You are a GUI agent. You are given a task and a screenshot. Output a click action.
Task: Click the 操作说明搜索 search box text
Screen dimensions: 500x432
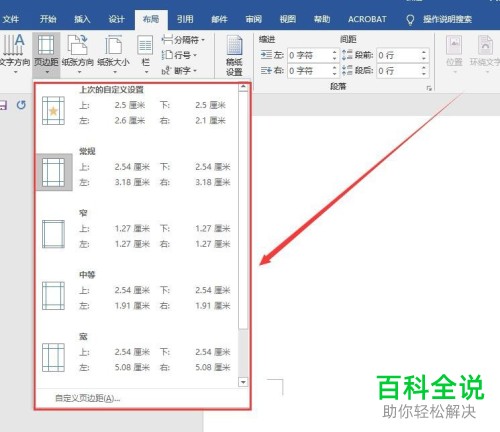[x=447, y=19]
